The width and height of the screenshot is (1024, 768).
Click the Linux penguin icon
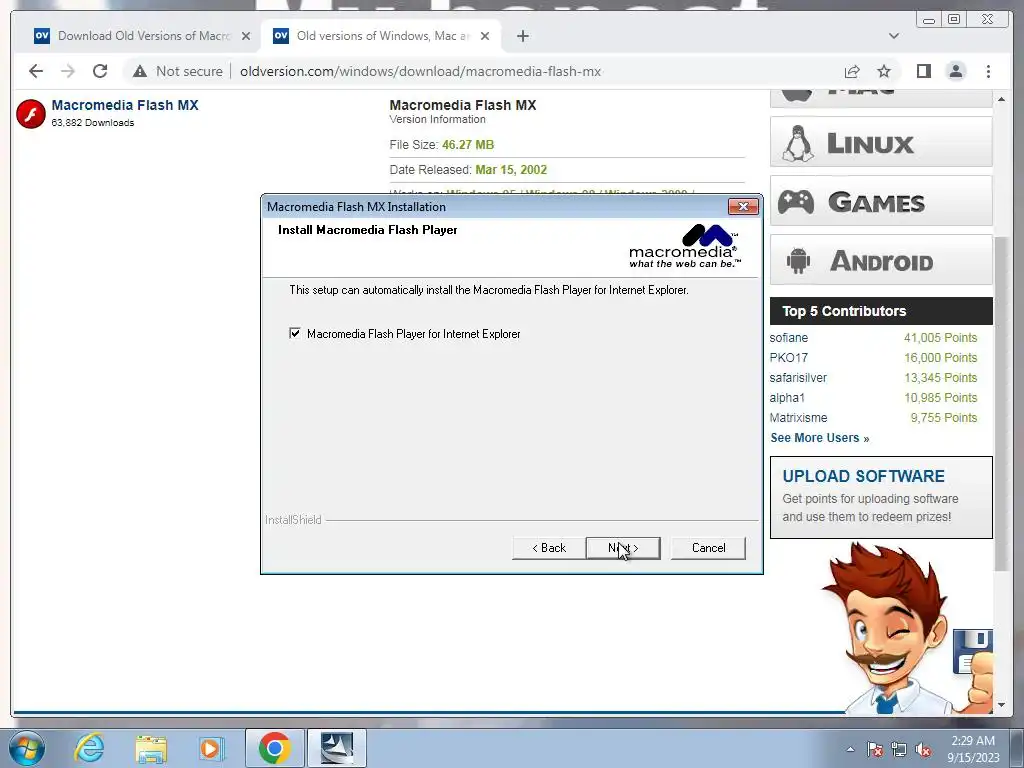tap(797, 143)
